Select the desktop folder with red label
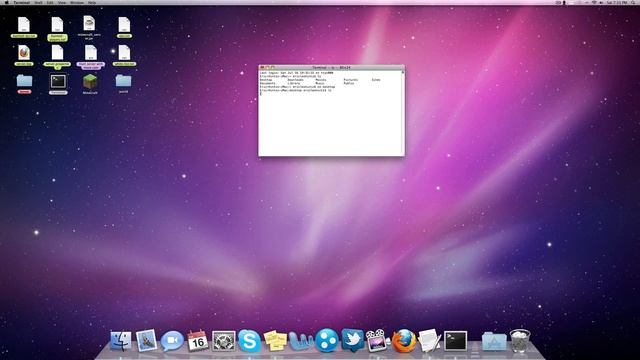 pyautogui.click(x=24, y=84)
